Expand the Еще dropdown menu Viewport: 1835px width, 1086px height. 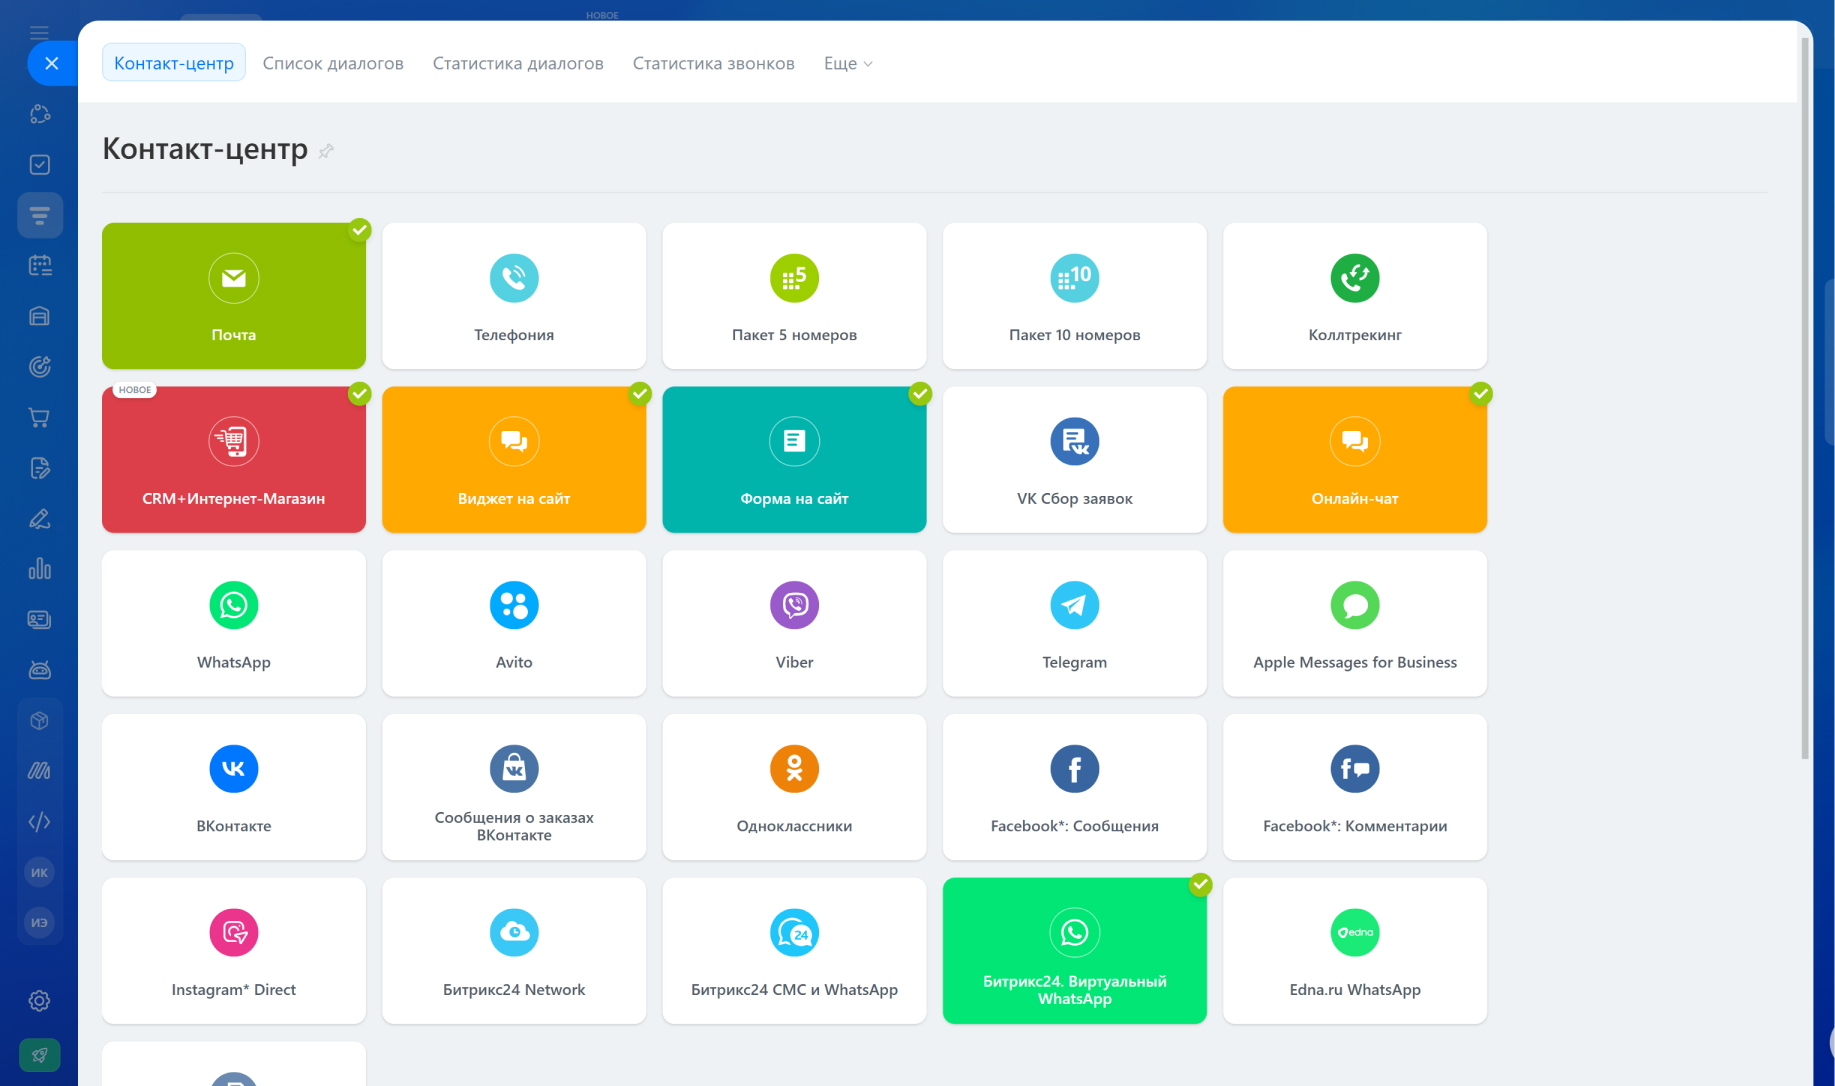(848, 63)
